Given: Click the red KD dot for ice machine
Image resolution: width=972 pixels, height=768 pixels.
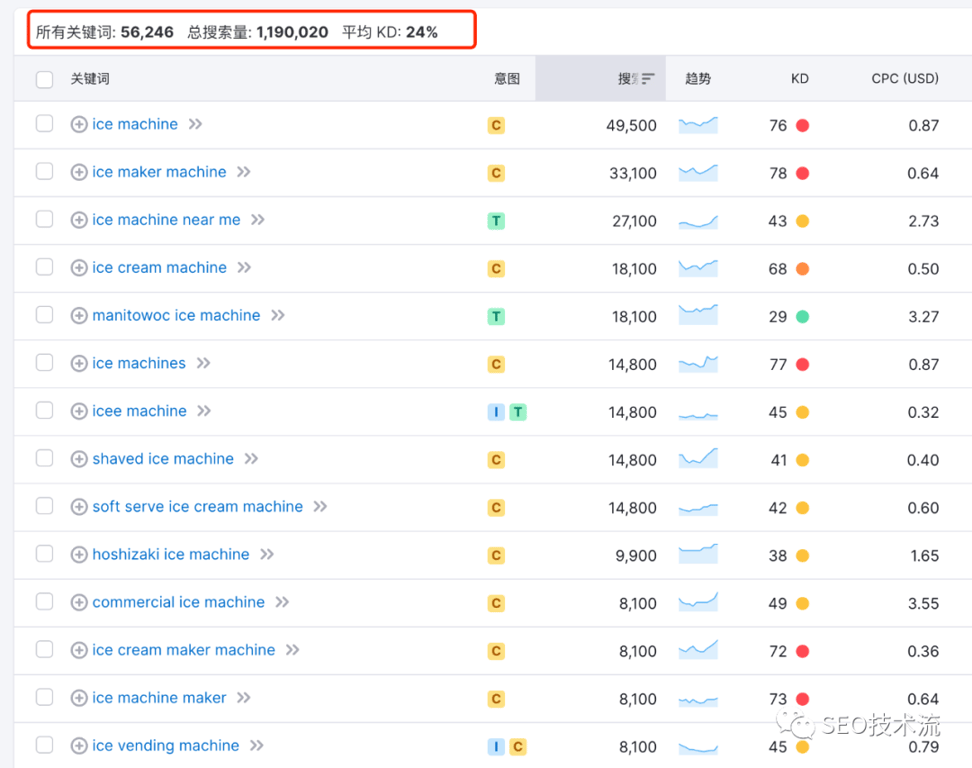Looking at the screenshot, I should click(802, 126).
